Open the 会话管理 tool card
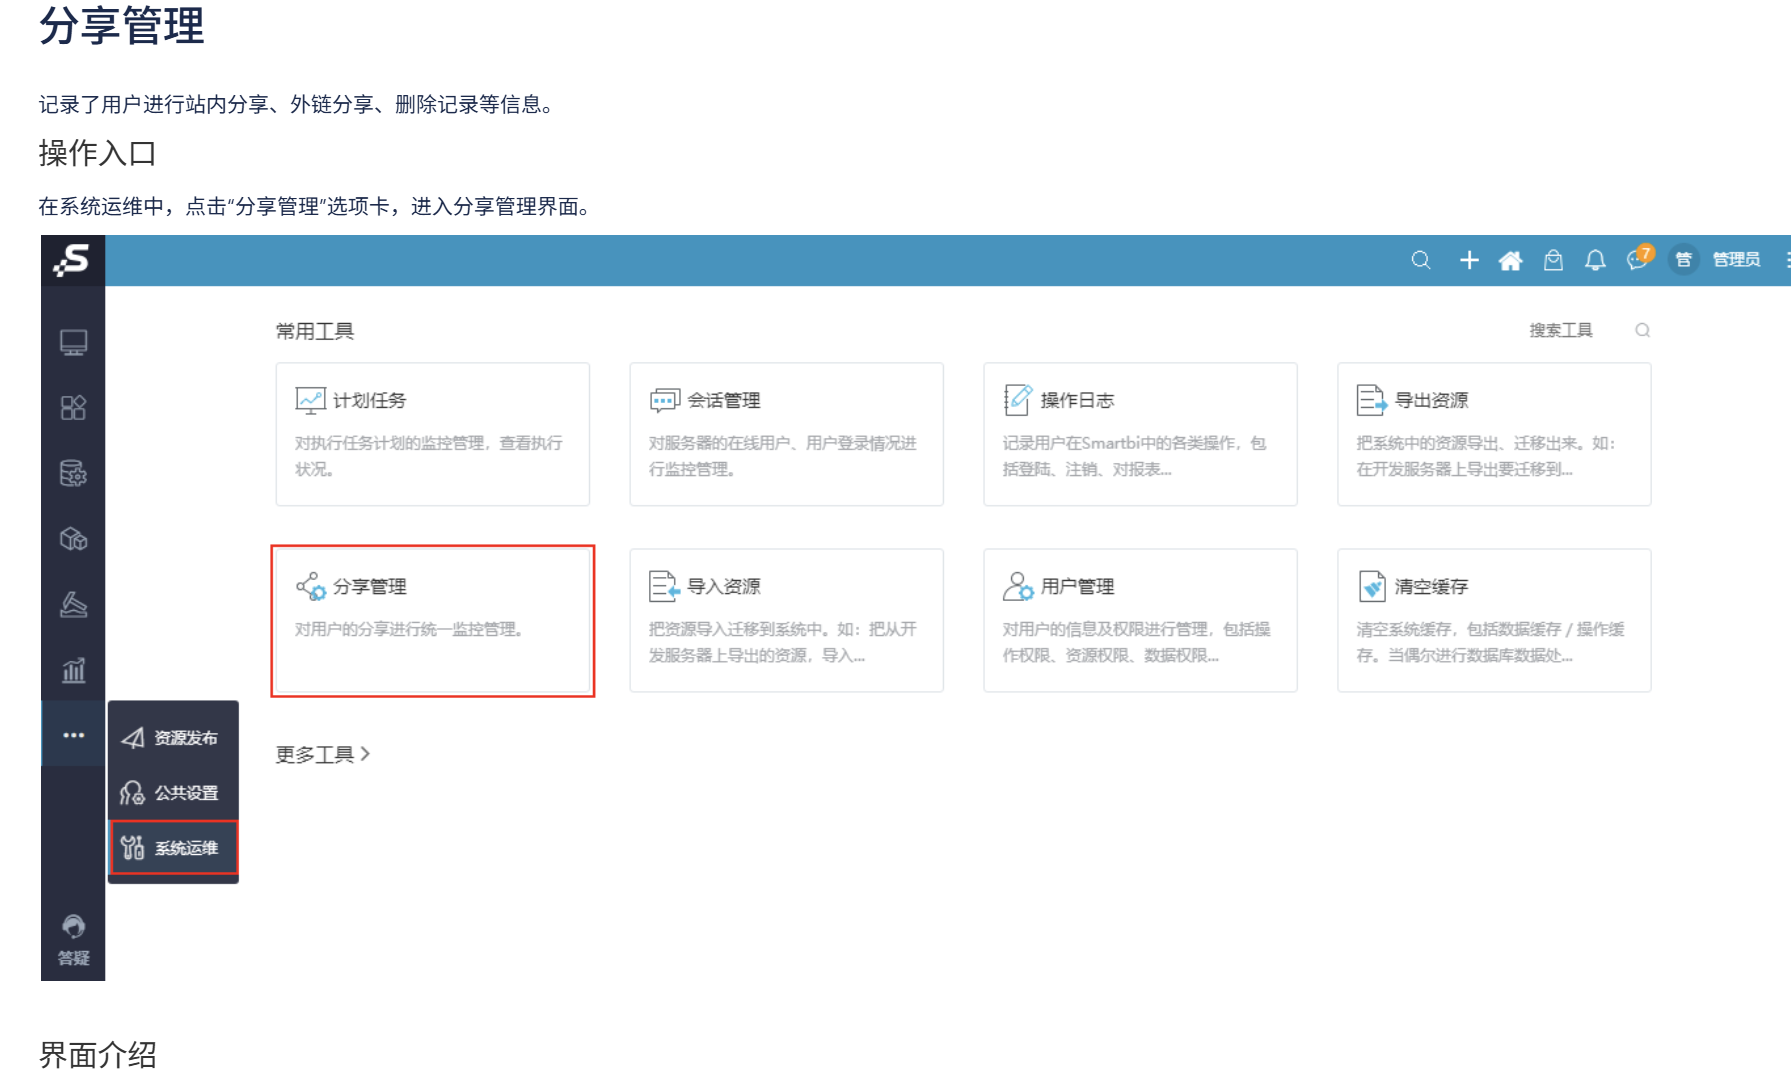1791x1089 pixels. 786,434
